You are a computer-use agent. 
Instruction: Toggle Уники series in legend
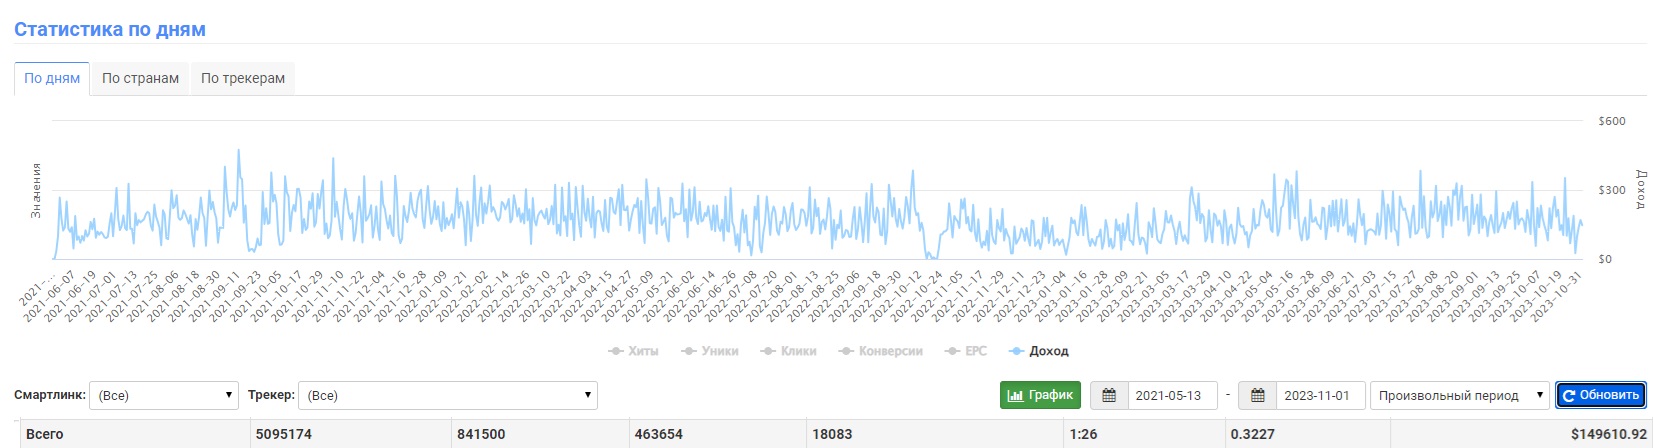709,351
